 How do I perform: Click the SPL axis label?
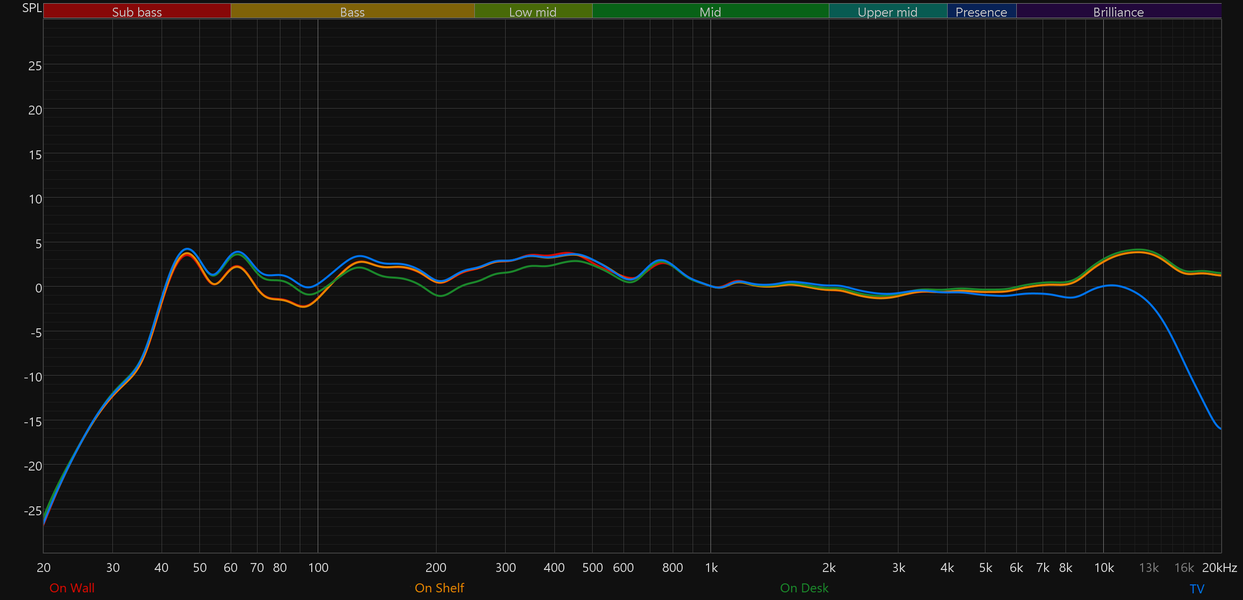tap(32, 9)
